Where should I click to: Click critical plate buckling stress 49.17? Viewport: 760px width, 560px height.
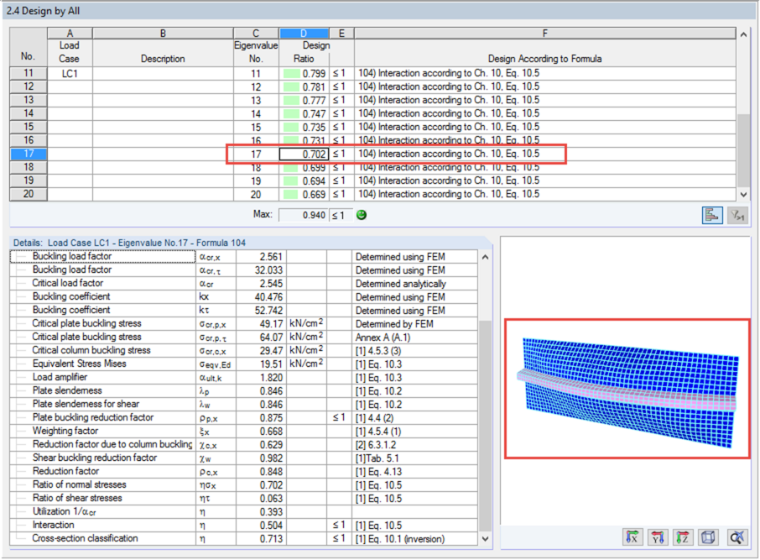[261, 324]
